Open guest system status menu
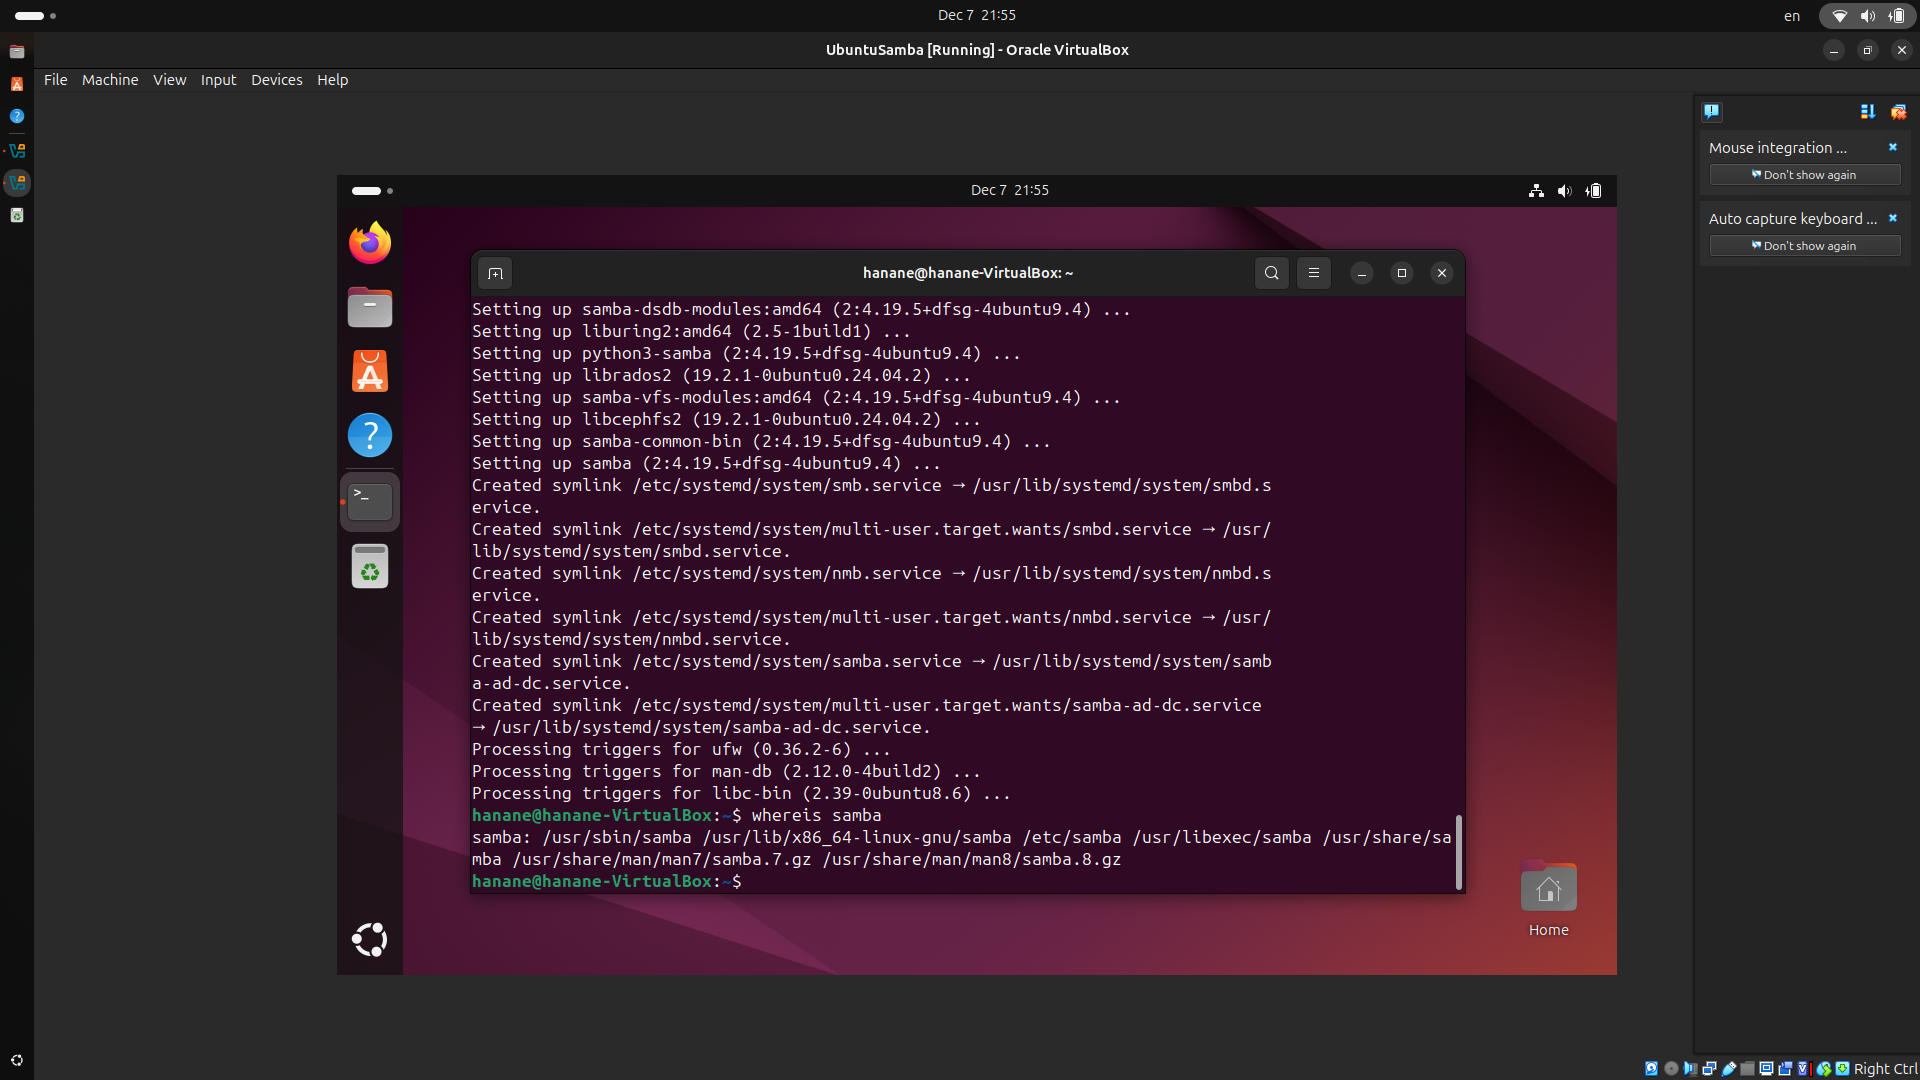This screenshot has height=1080, width=1920. (x=1565, y=190)
